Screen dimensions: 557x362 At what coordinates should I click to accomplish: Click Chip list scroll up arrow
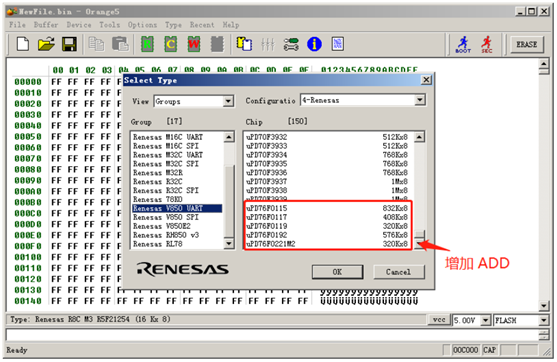(420, 137)
